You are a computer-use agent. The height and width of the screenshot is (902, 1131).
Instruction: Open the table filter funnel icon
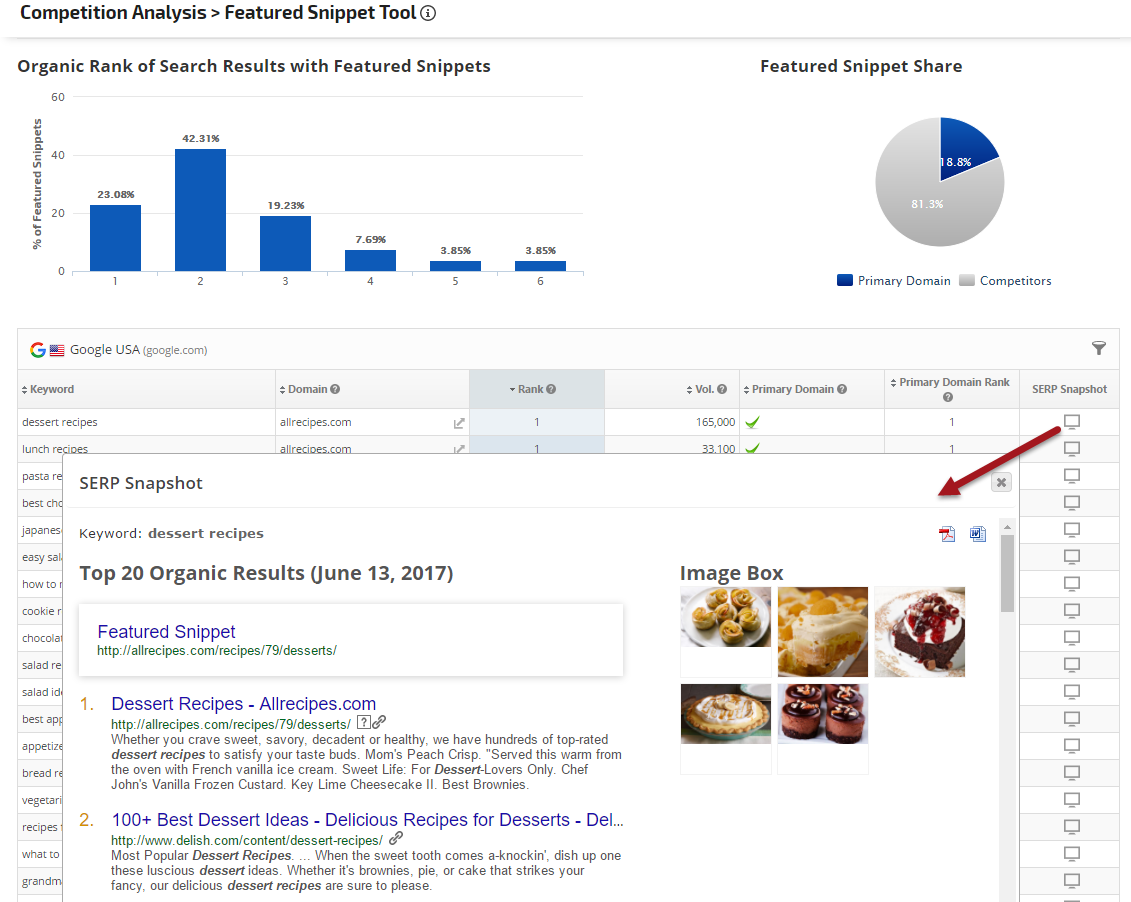(x=1099, y=348)
